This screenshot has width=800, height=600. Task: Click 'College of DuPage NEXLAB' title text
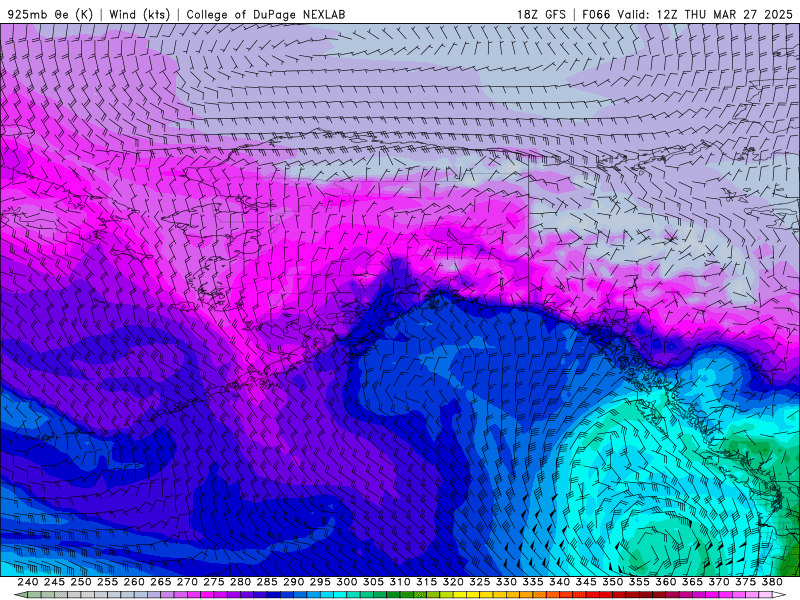(266, 14)
